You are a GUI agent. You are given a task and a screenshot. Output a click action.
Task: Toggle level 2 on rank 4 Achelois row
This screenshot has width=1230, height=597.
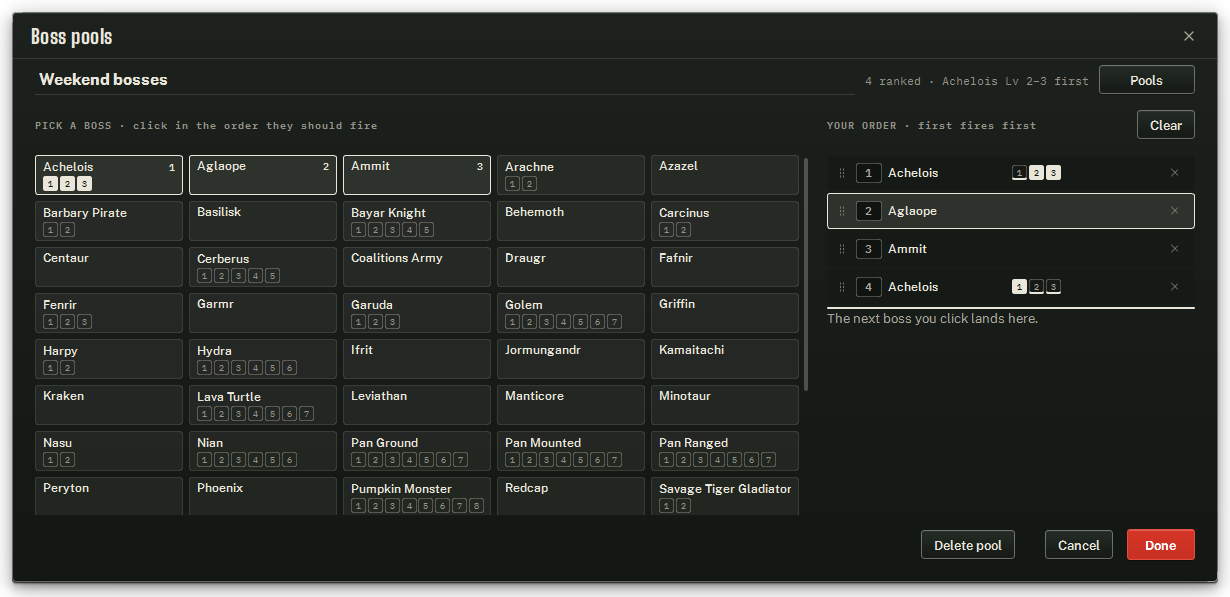click(x=1036, y=287)
